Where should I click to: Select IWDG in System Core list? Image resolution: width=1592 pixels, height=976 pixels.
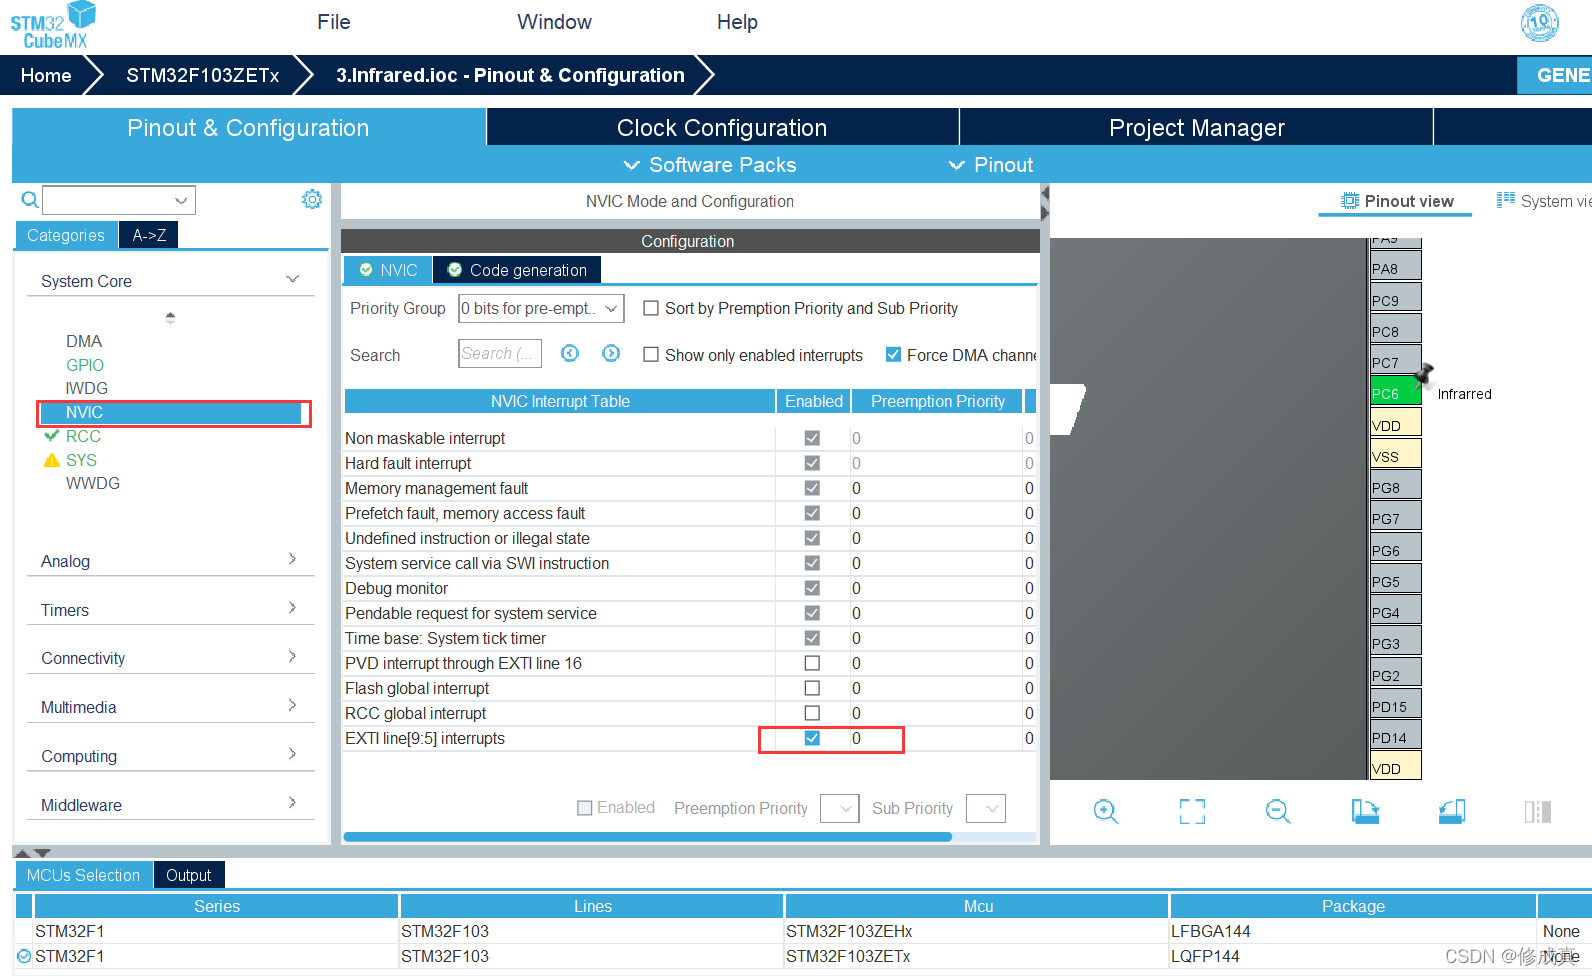87,388
